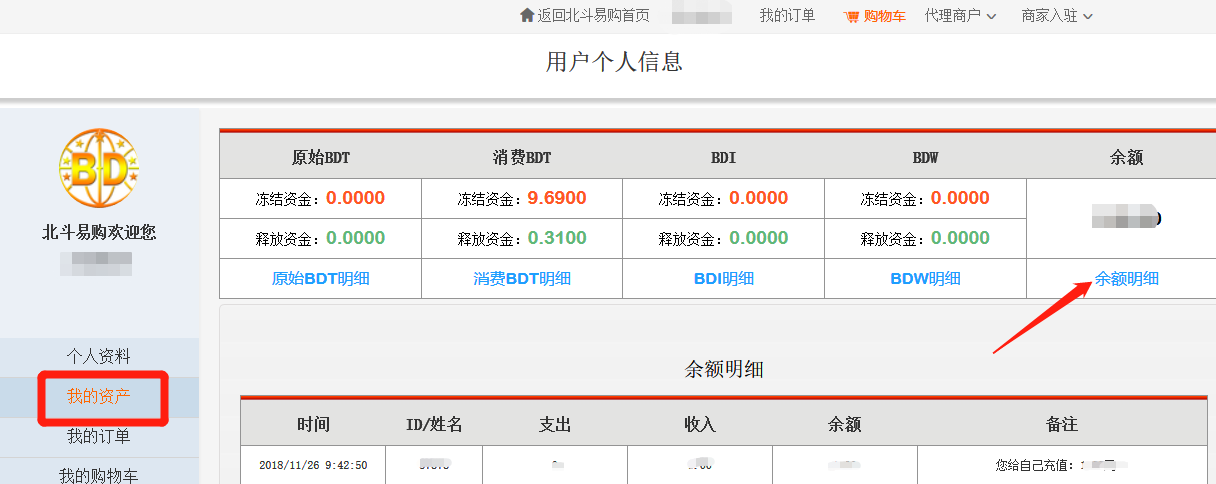Open 我的订单 in the sidebar

point(98,437)
